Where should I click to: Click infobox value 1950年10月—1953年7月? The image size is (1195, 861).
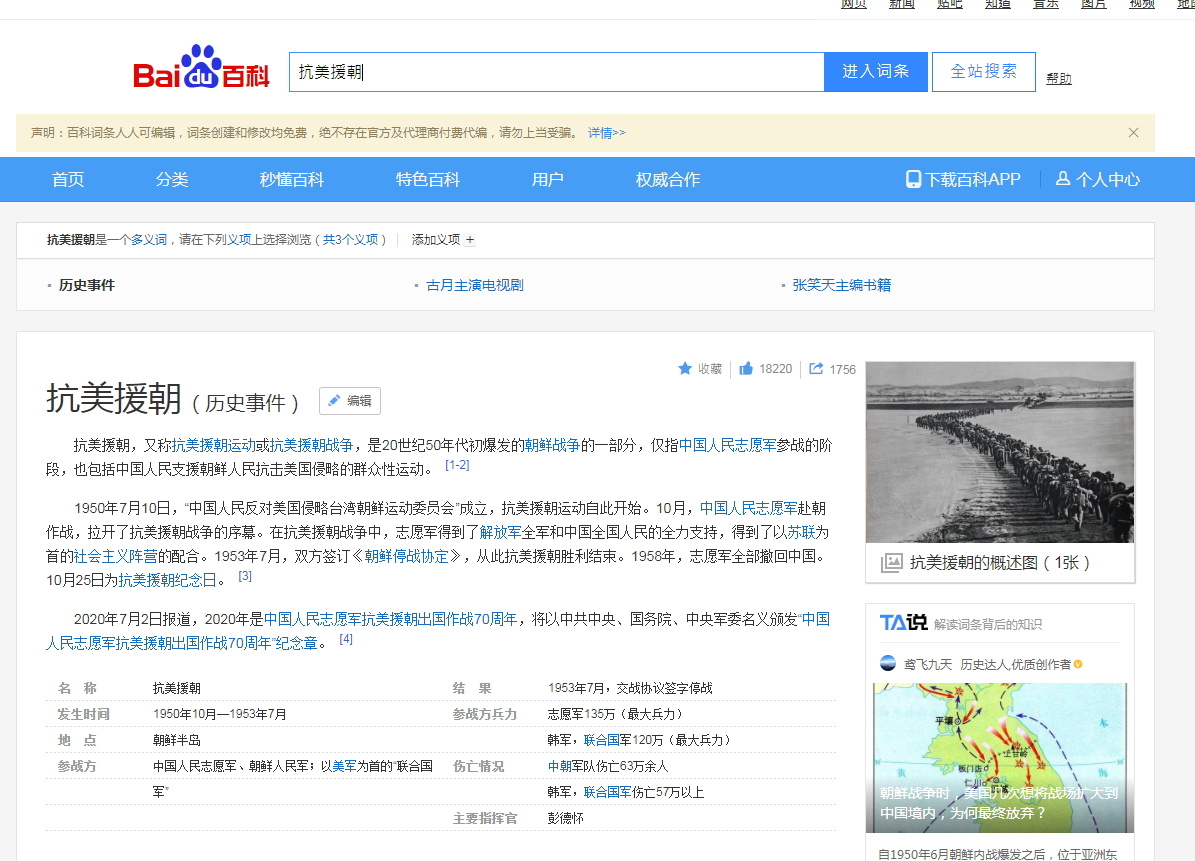tap(219, 714)
